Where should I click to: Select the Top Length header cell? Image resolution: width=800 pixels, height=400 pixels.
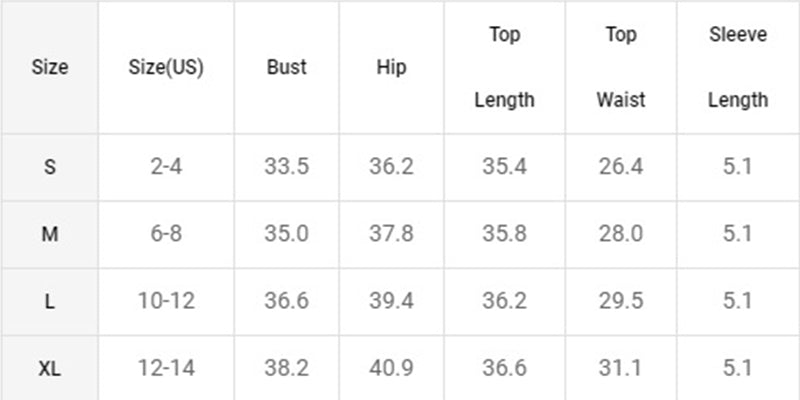click(x=504, y=68)
